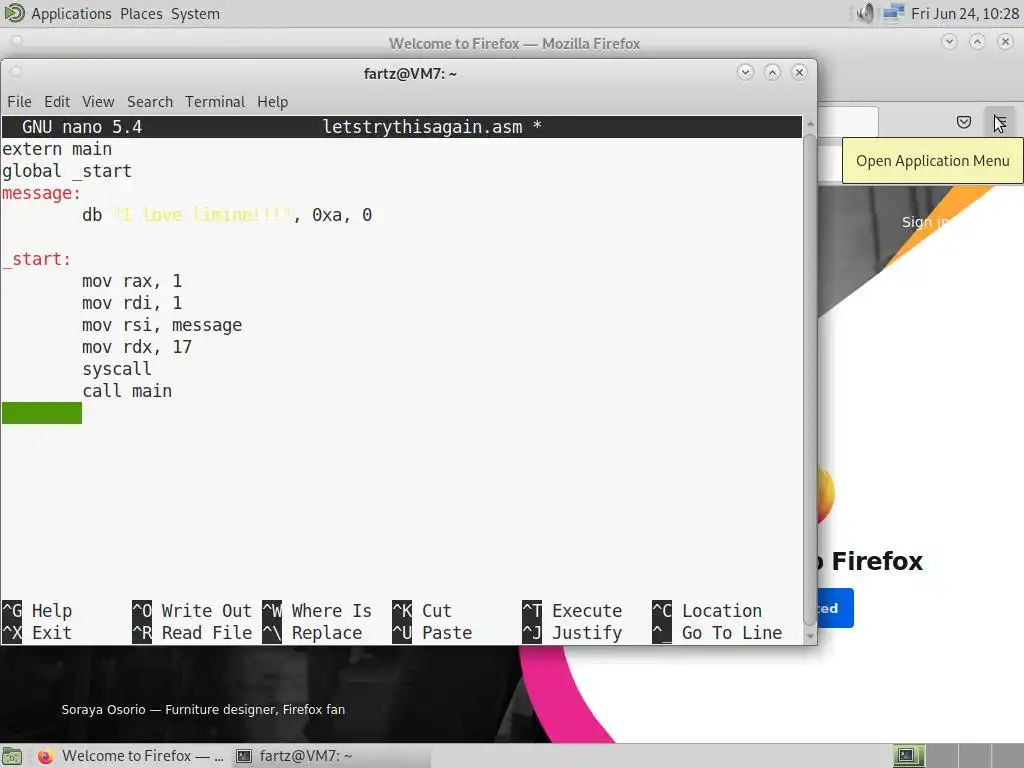Open the terminal Edit menu
1024x768 pixels.
tap(57, 102)
